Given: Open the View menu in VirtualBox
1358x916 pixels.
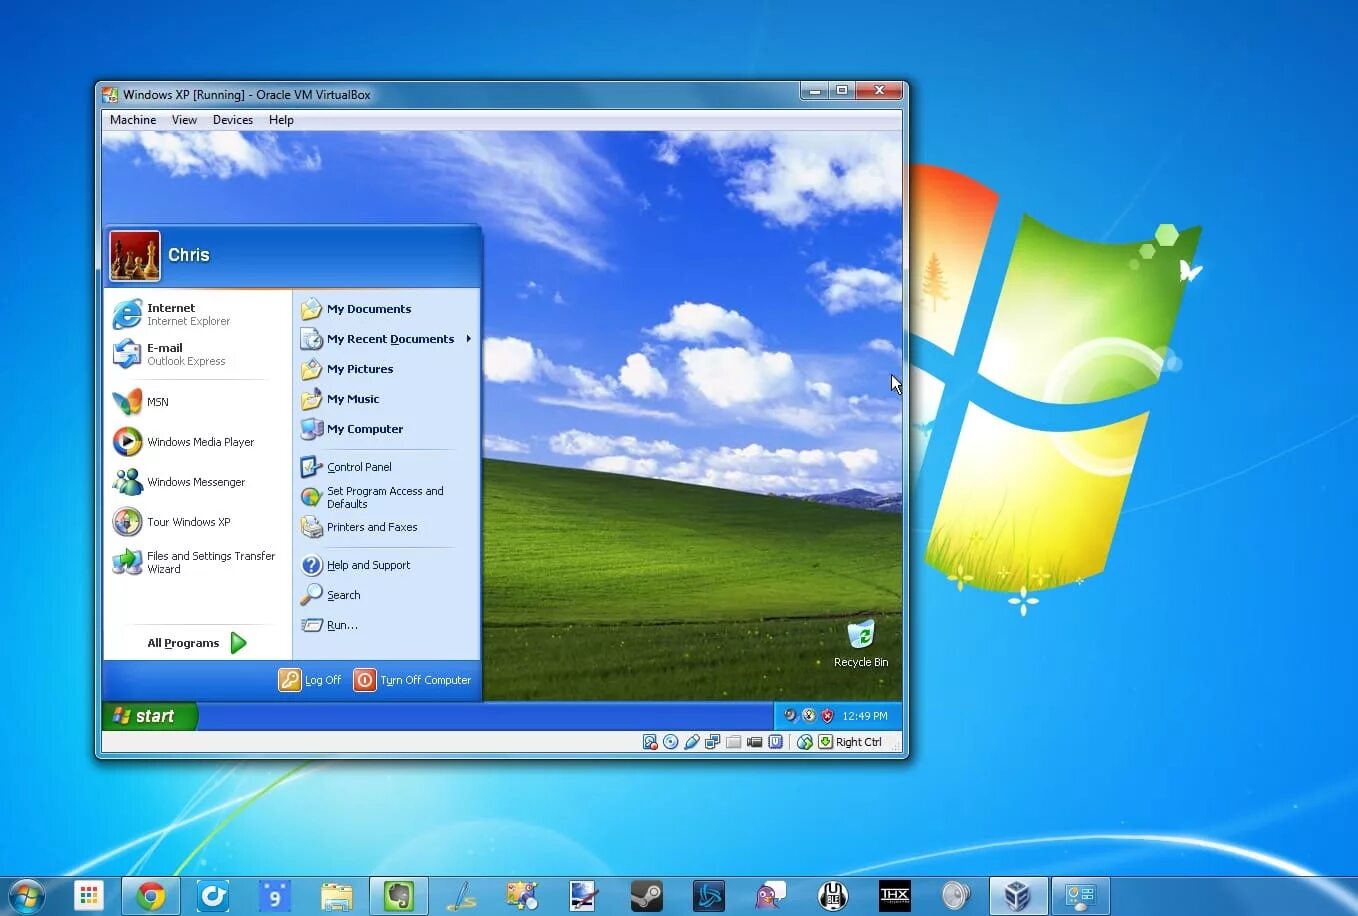Looking at the screenshot, I should click(x=184, y=120).
